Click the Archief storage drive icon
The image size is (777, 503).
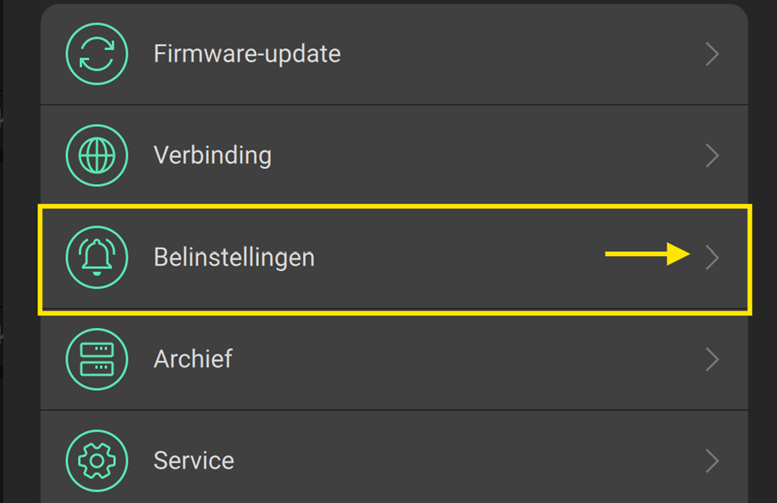click(x=96, y=359)
